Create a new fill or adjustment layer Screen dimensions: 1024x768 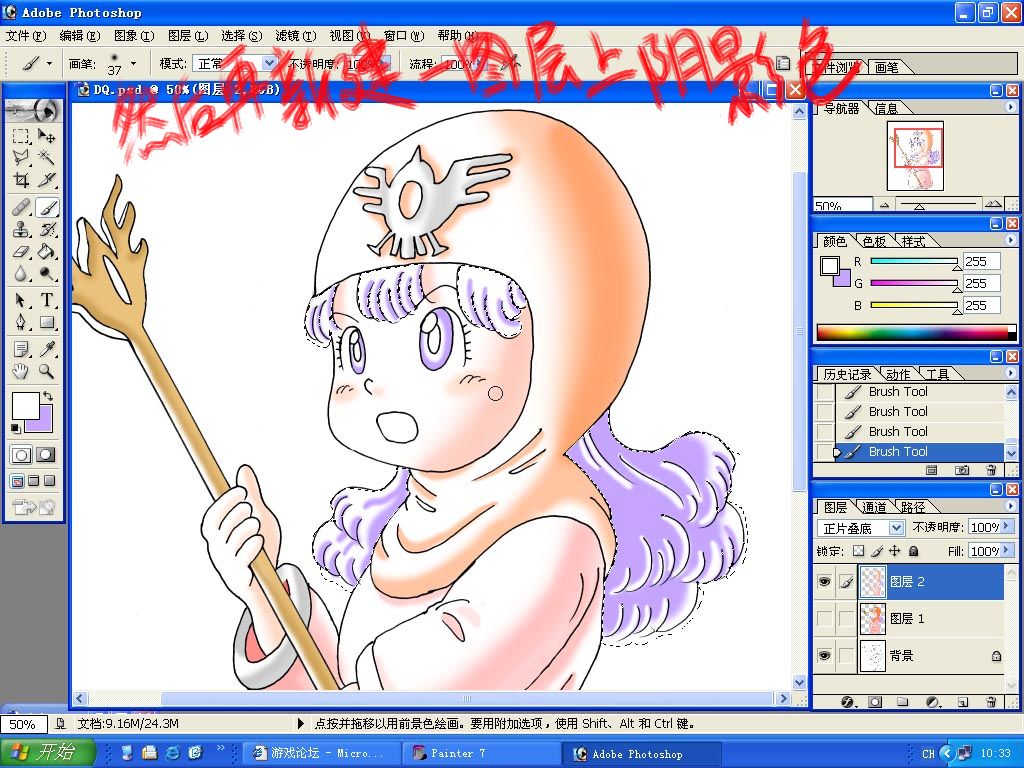point(933,702)
